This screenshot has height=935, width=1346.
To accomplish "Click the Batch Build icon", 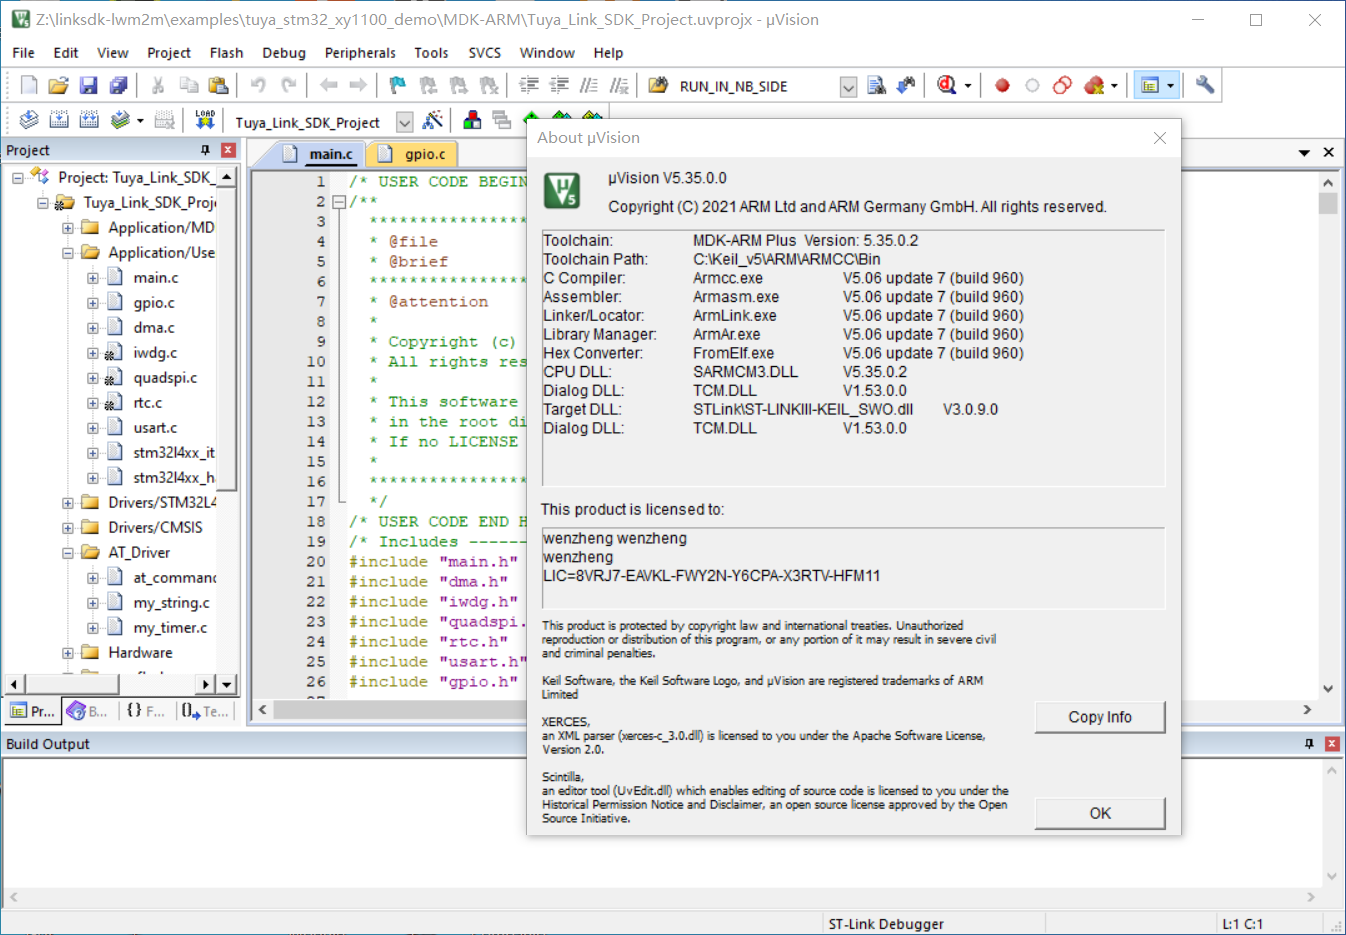I will (120, 121).
